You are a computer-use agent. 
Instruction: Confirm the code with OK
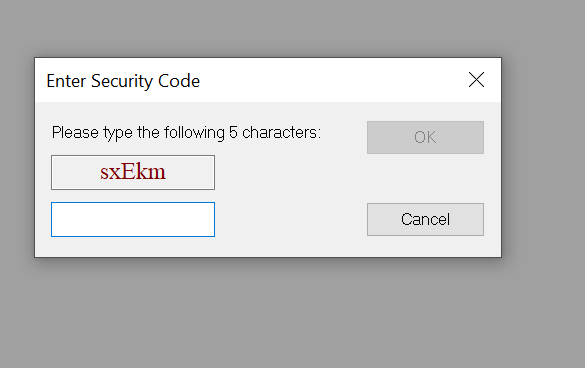(x=425, y=137)
